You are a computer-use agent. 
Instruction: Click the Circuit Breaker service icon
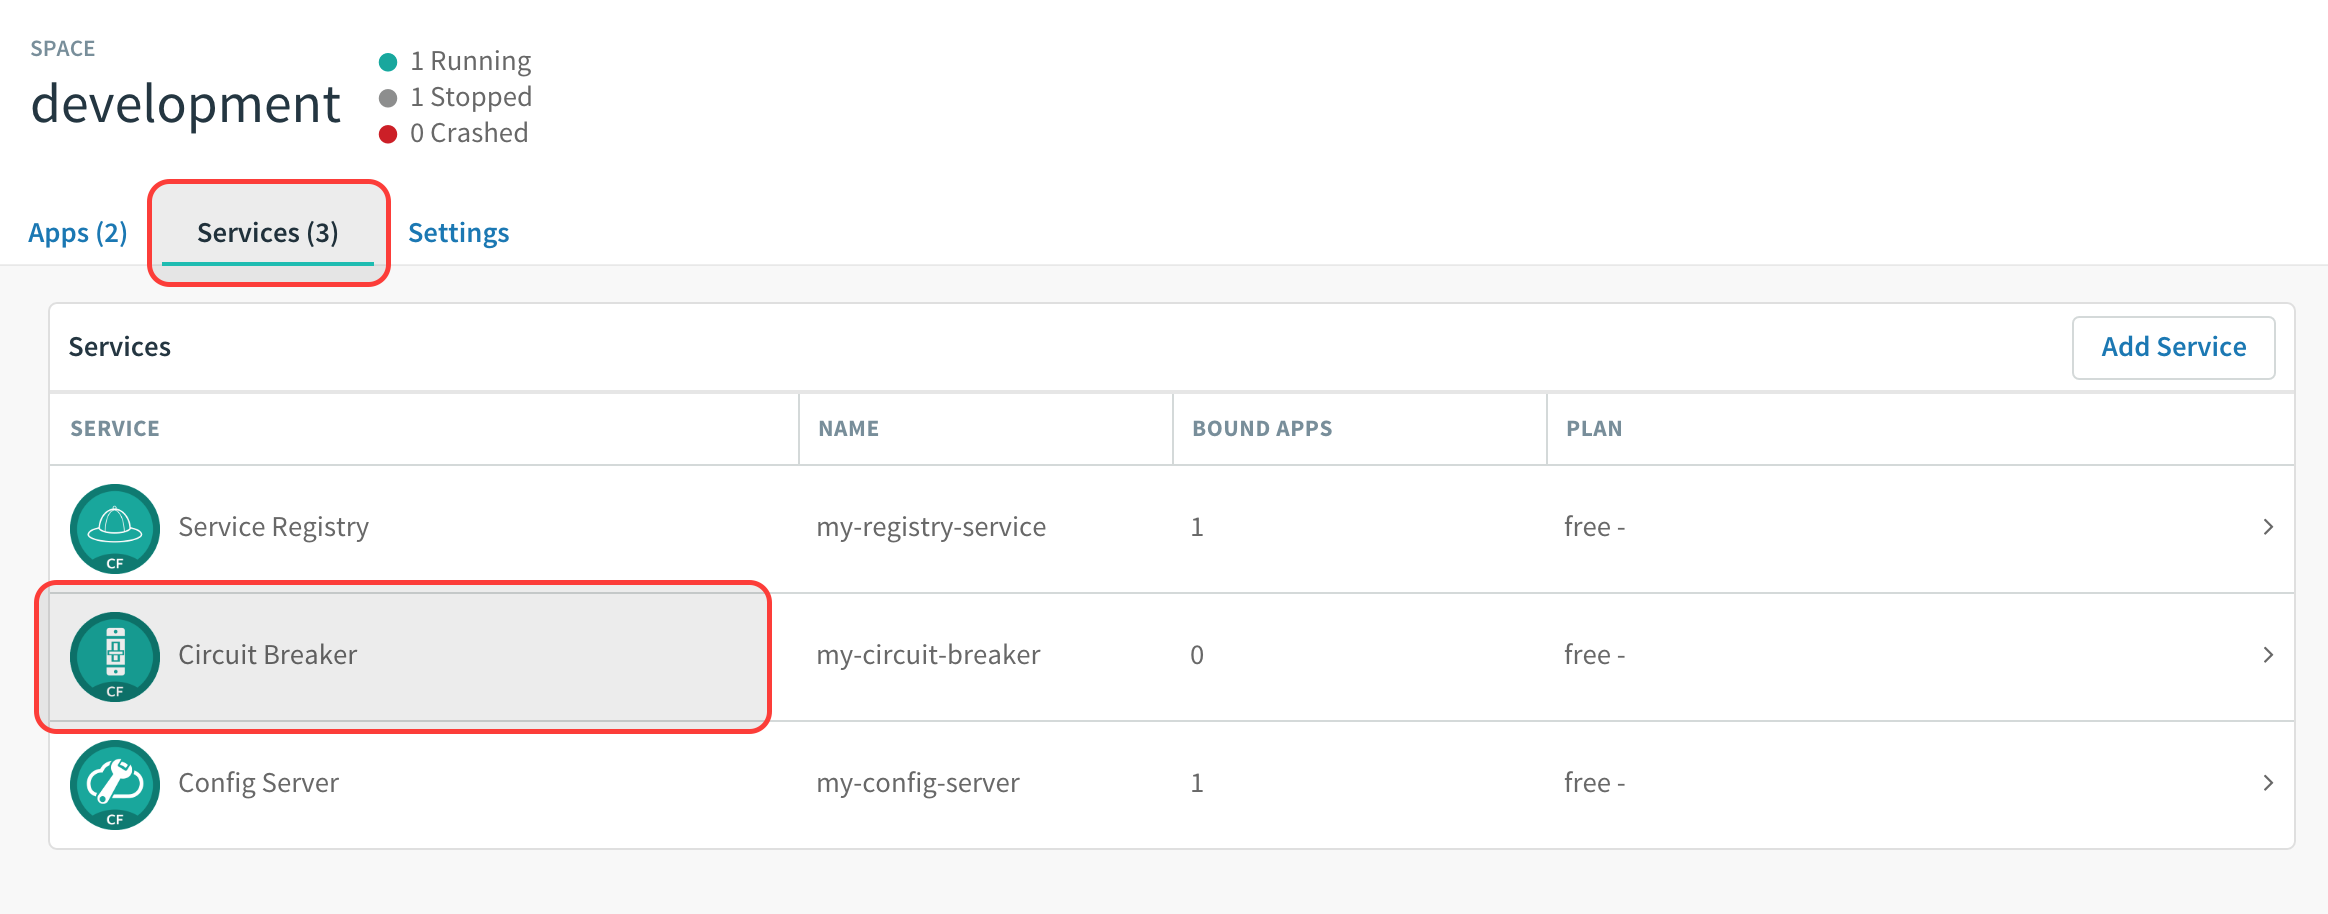[115, 656]
